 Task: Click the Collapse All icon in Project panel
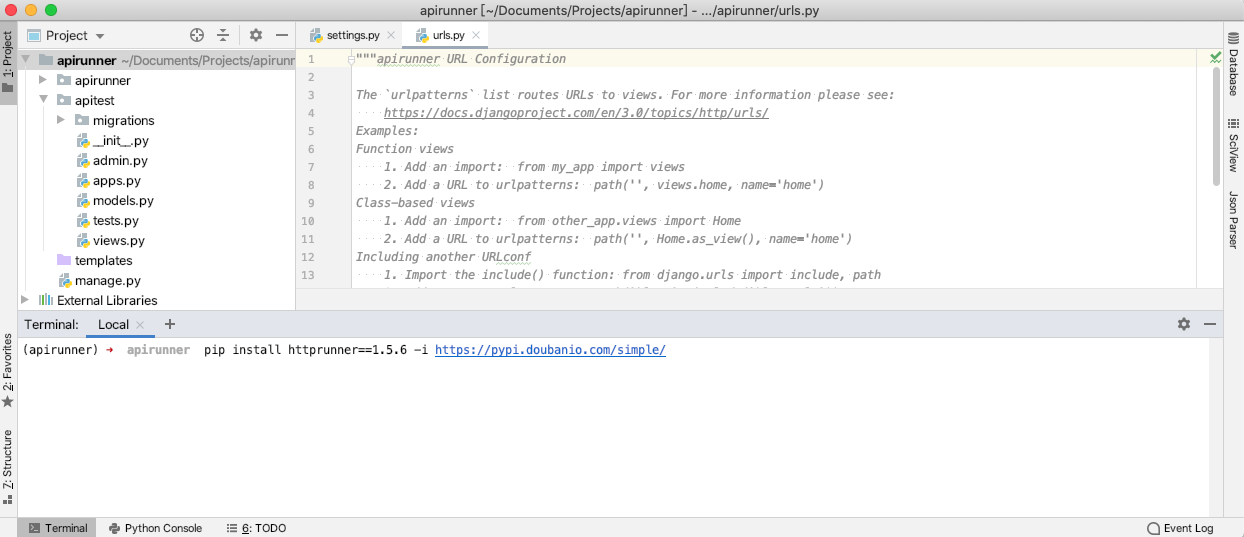click(x=222, y=35)
